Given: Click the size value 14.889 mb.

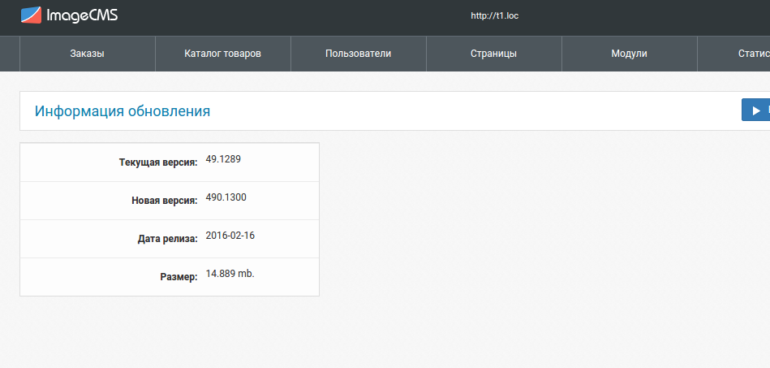Looking at the screenshot, I should coord(230,274).
